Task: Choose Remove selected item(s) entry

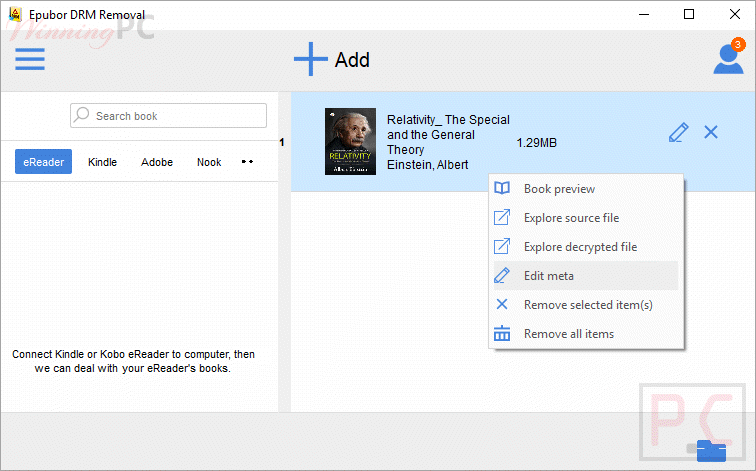Action: [586, 304]
